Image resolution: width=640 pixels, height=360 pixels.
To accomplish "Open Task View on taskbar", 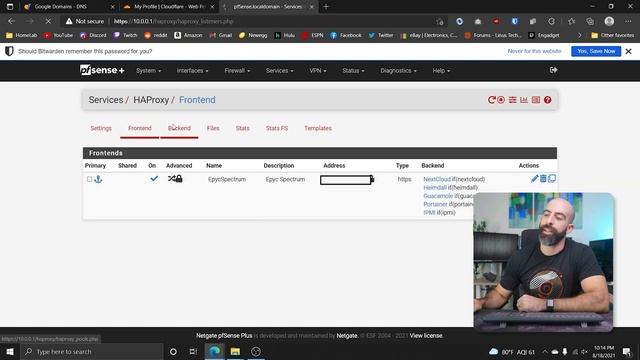I will [193, 351].
